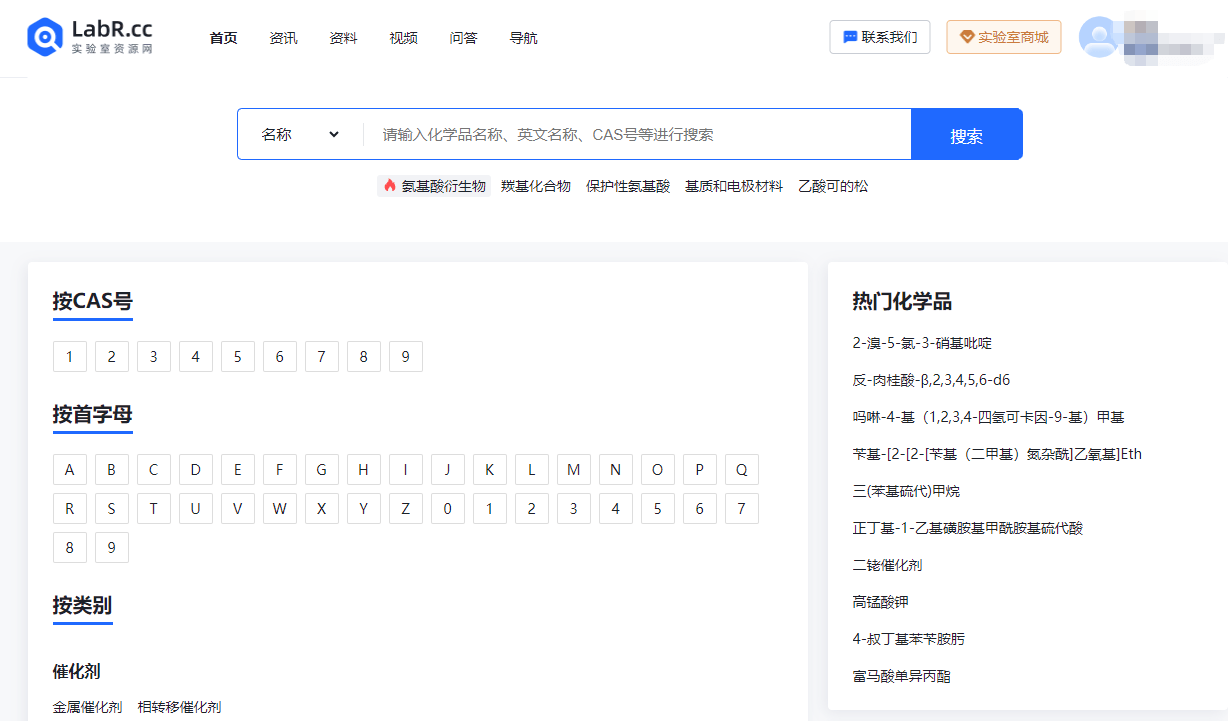Select hot keyword 羰基化合物

click(536, 186)
